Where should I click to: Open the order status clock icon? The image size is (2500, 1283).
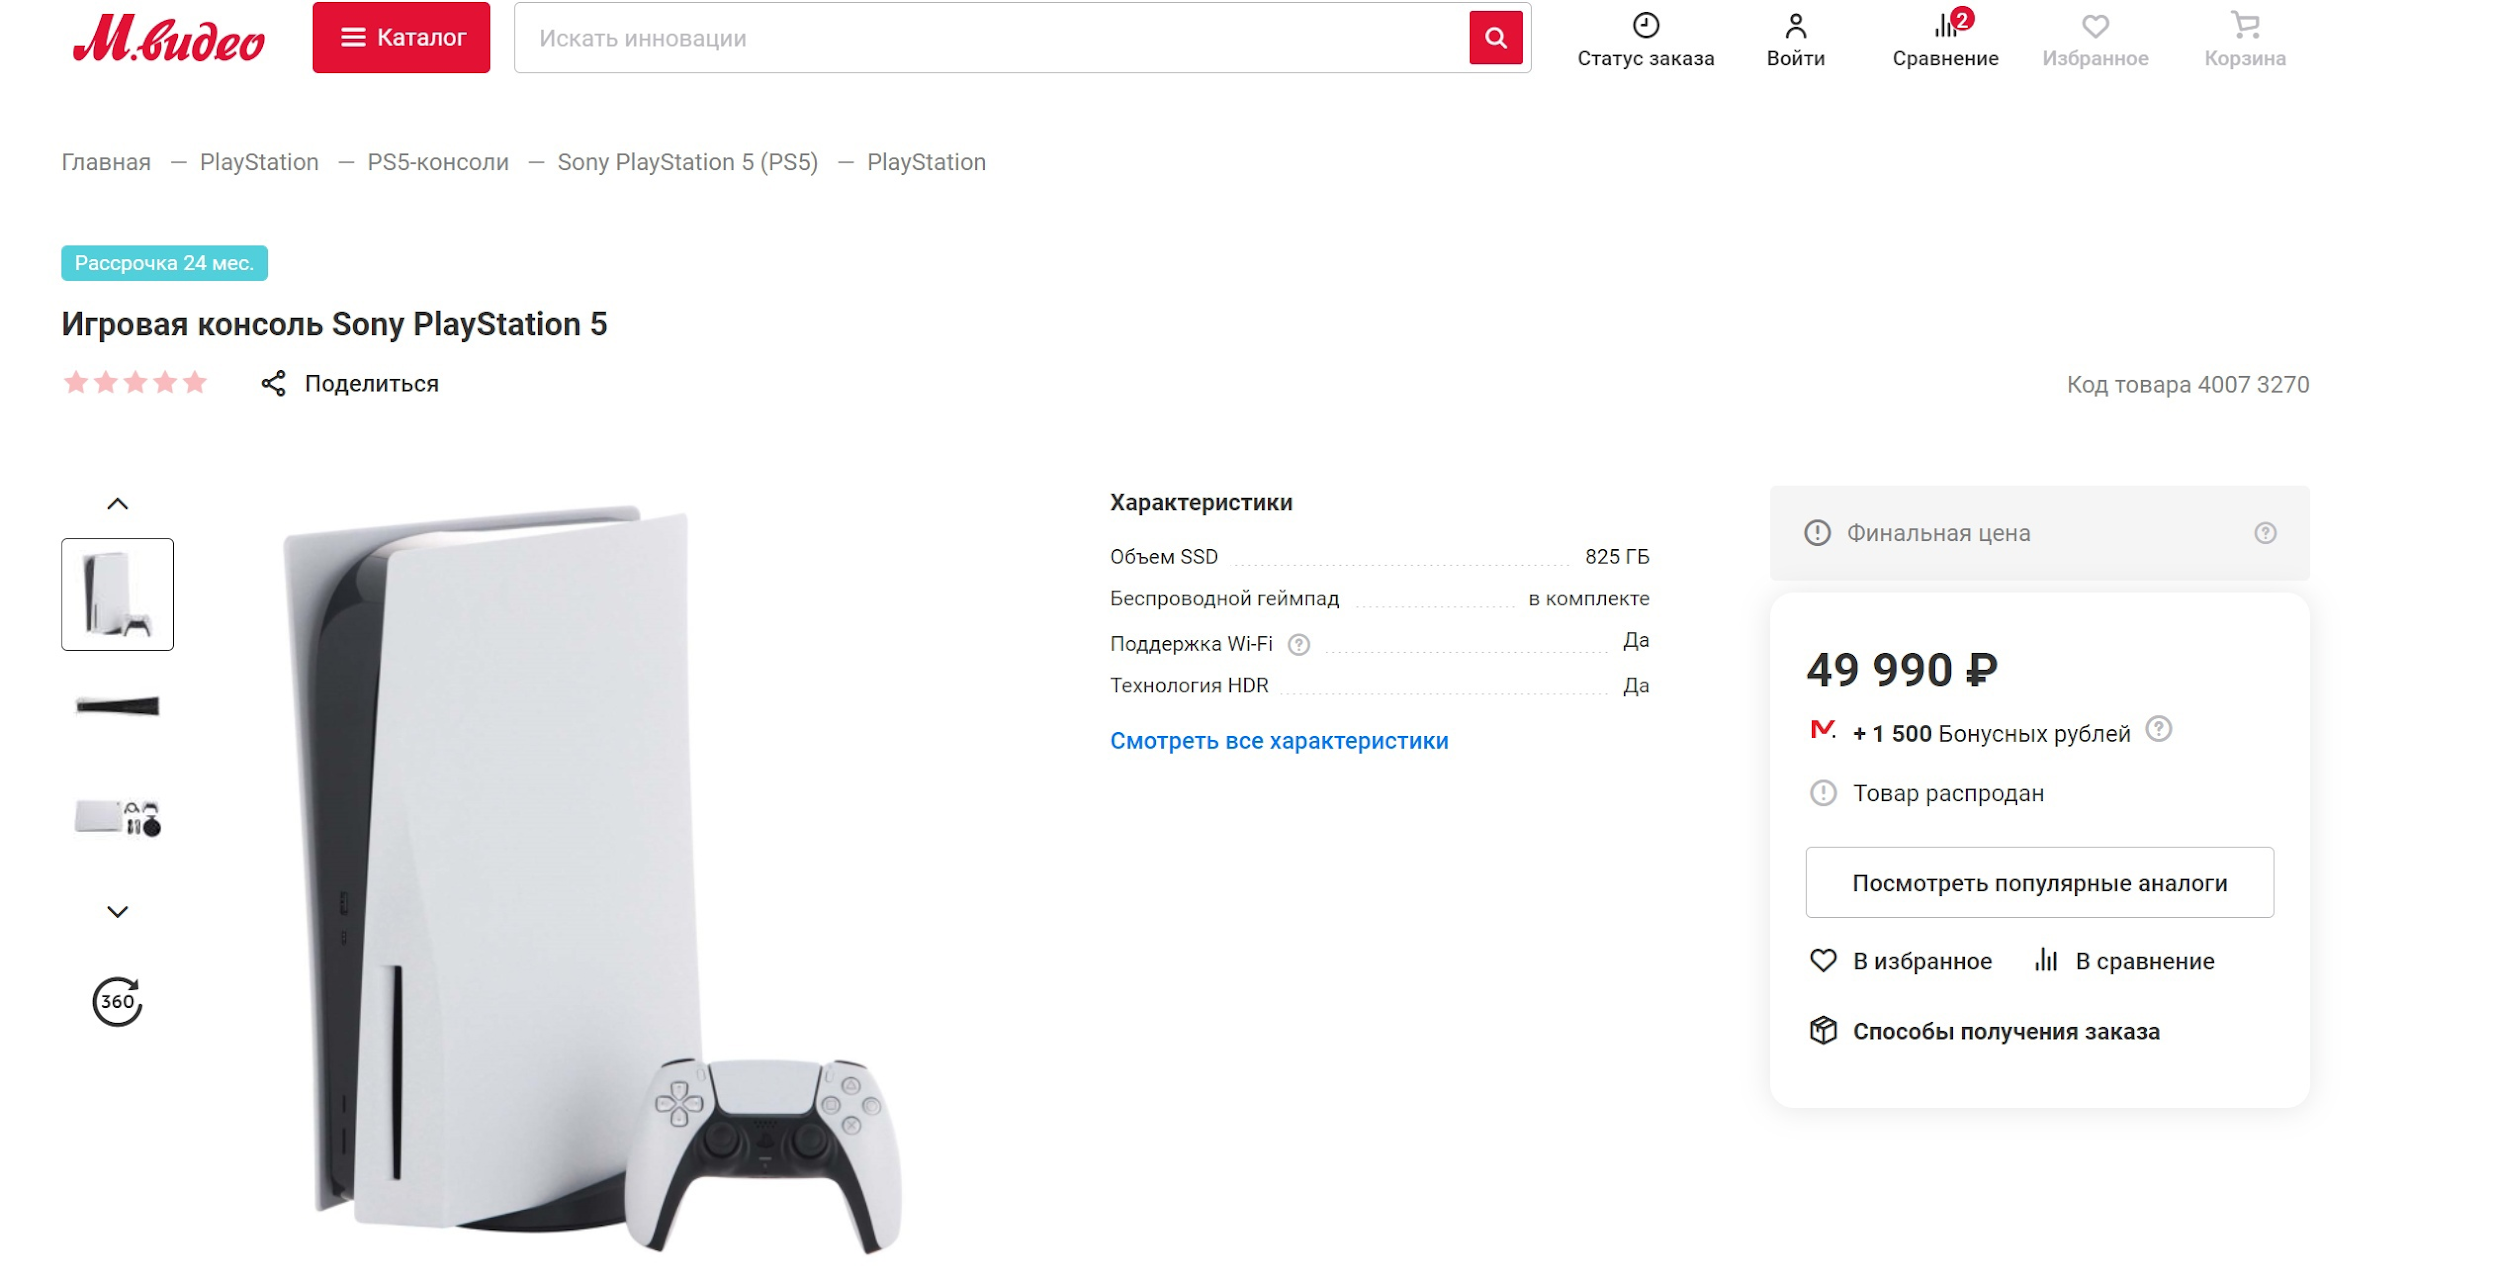pos(1645,25)
